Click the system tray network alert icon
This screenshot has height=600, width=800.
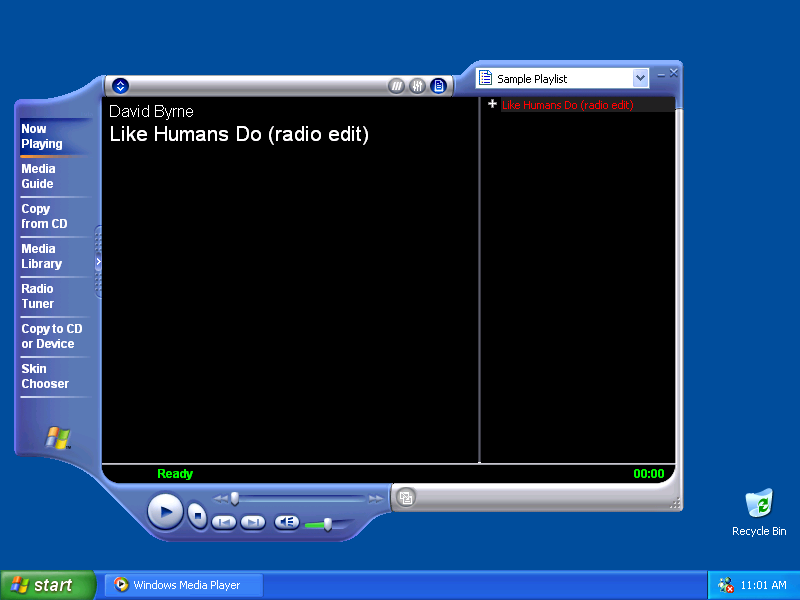point(725,585)
